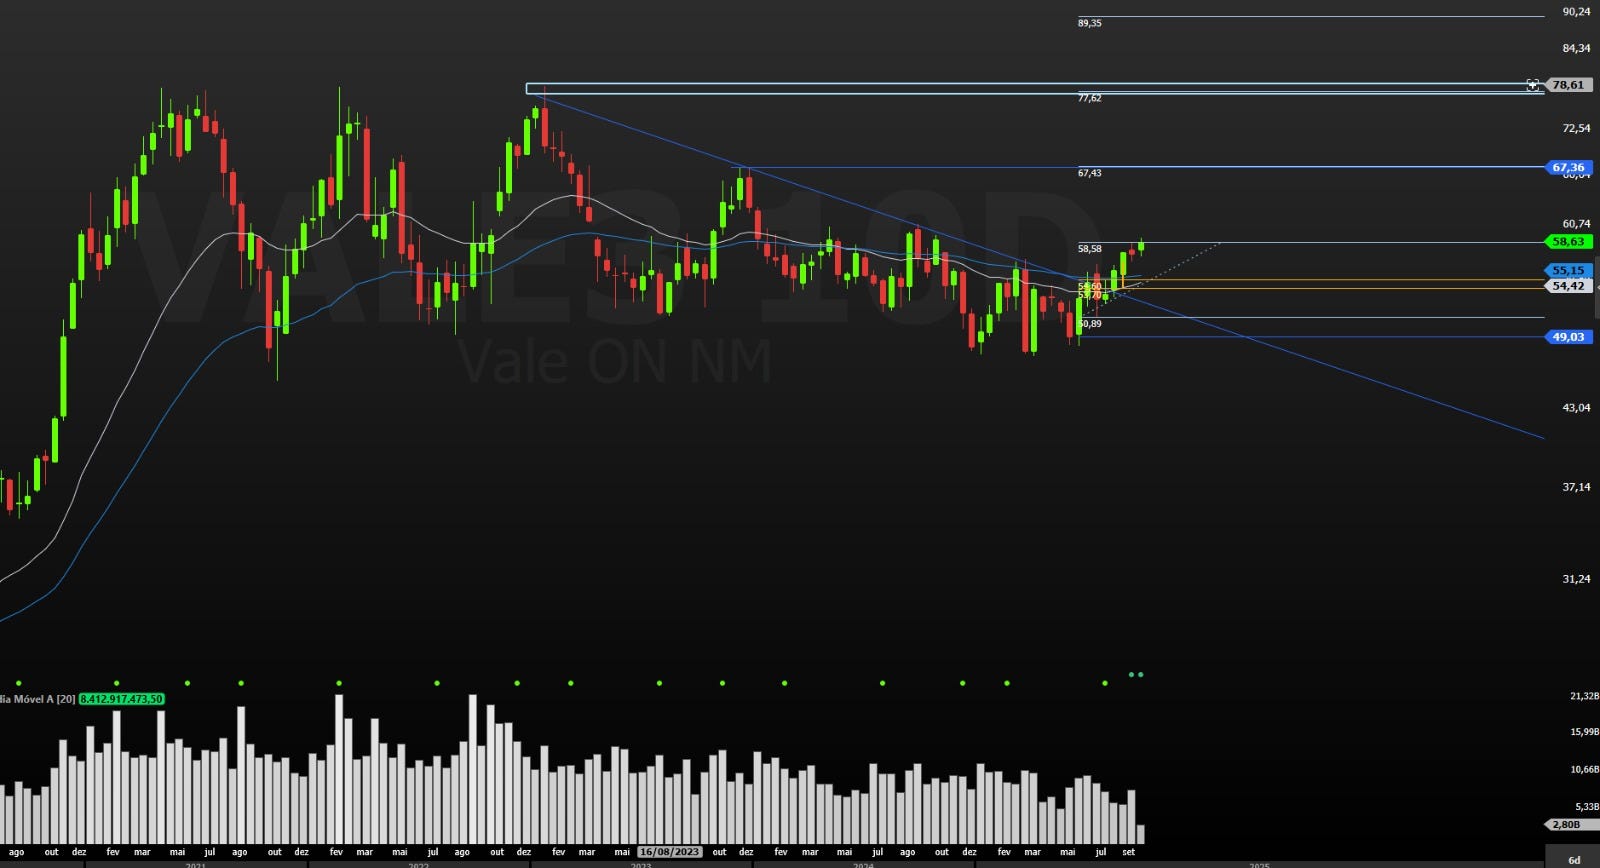Click the 90,24 price axis value

(x=1576, y=12)
